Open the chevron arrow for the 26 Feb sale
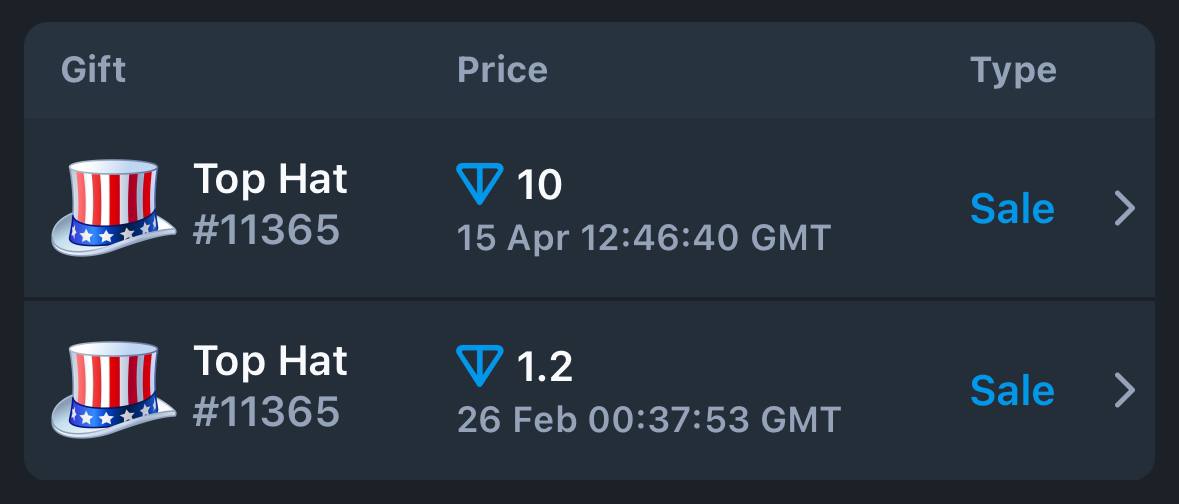The height and width of the screenshot is (504, 1179). [1124, 390]
